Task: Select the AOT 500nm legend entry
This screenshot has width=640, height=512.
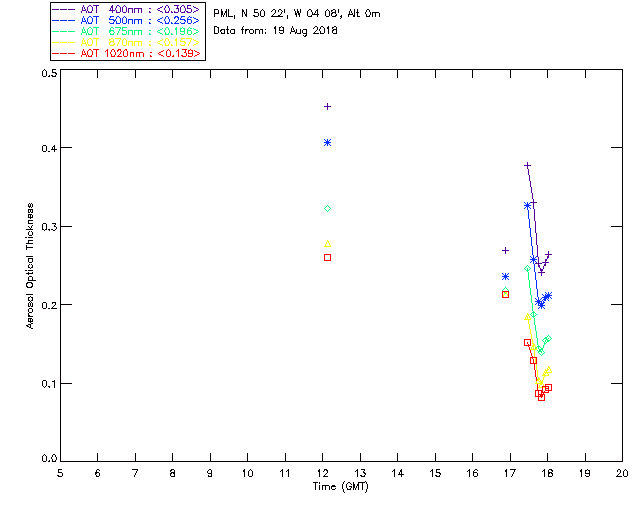Action: click(x=127, y=20)
